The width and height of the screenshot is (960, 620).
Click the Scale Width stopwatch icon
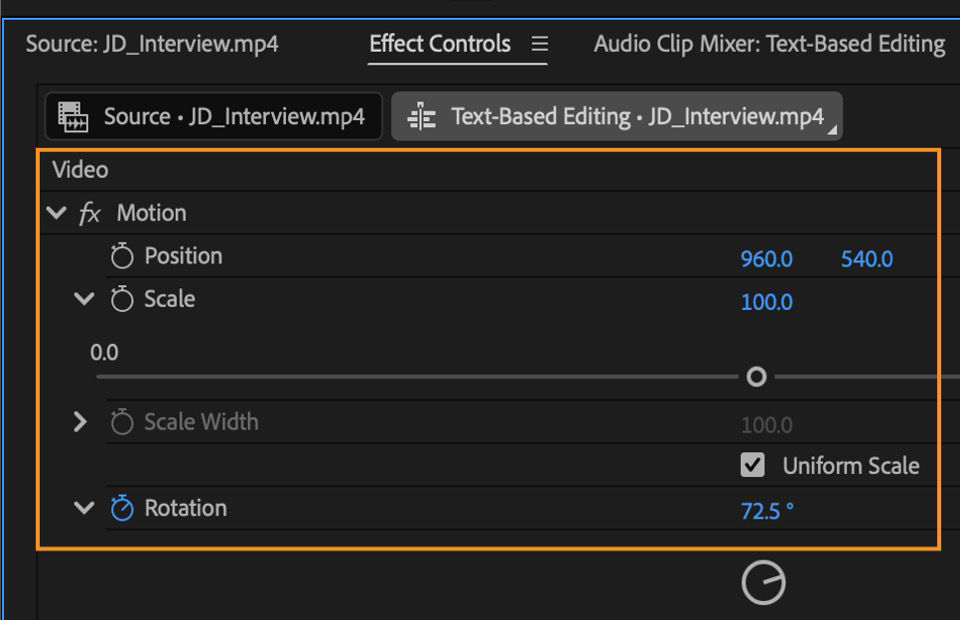pyautogui.click(x=122, y=421)
